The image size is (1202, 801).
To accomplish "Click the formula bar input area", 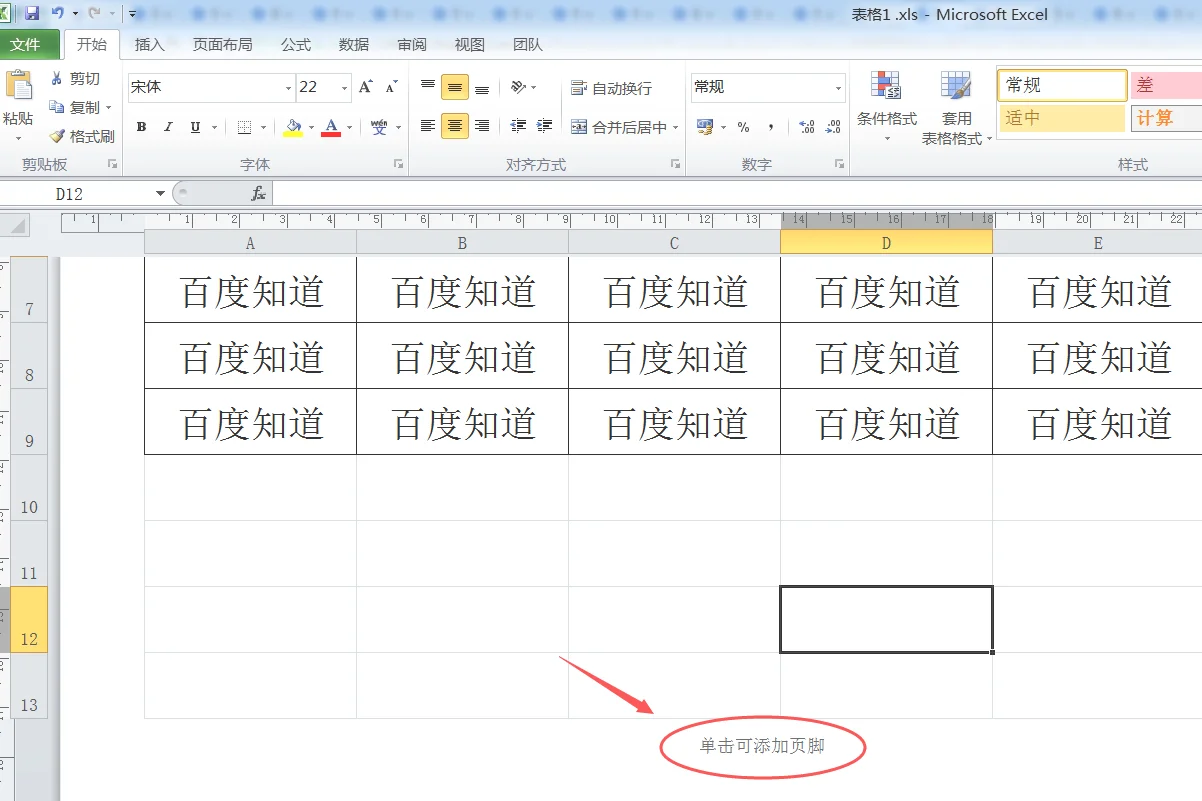I will tap(736, 193).
